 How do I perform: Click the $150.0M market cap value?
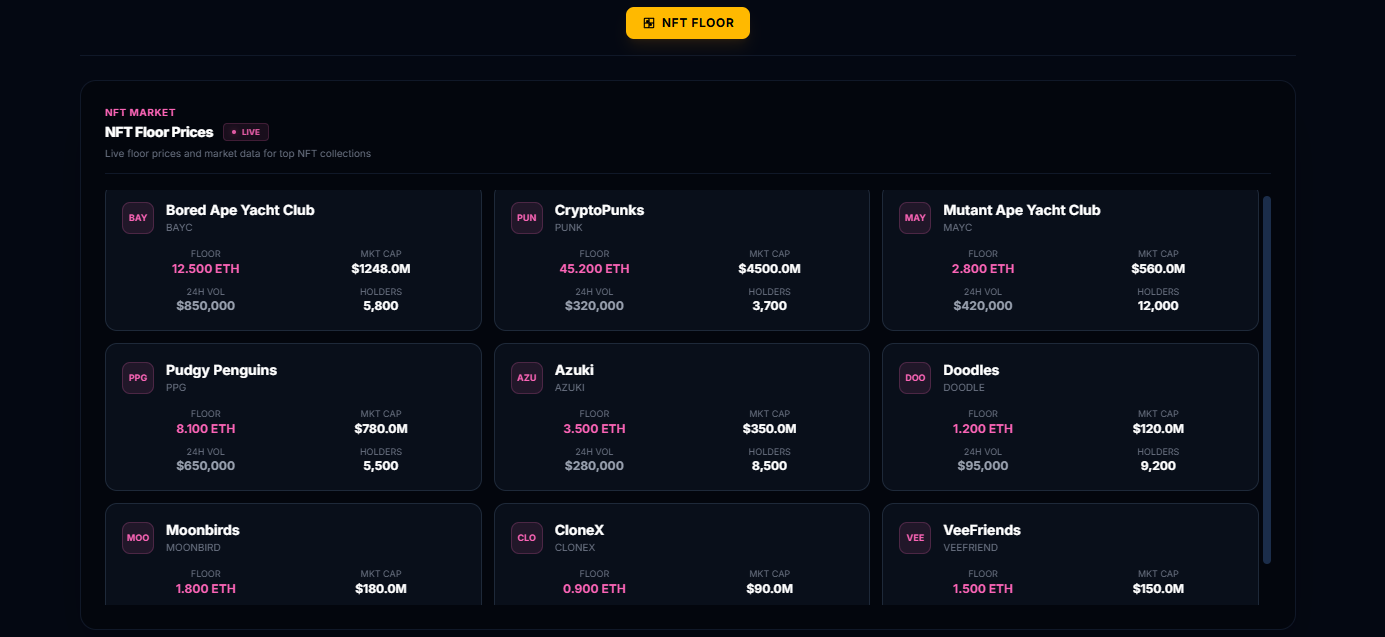point(1158,589)
